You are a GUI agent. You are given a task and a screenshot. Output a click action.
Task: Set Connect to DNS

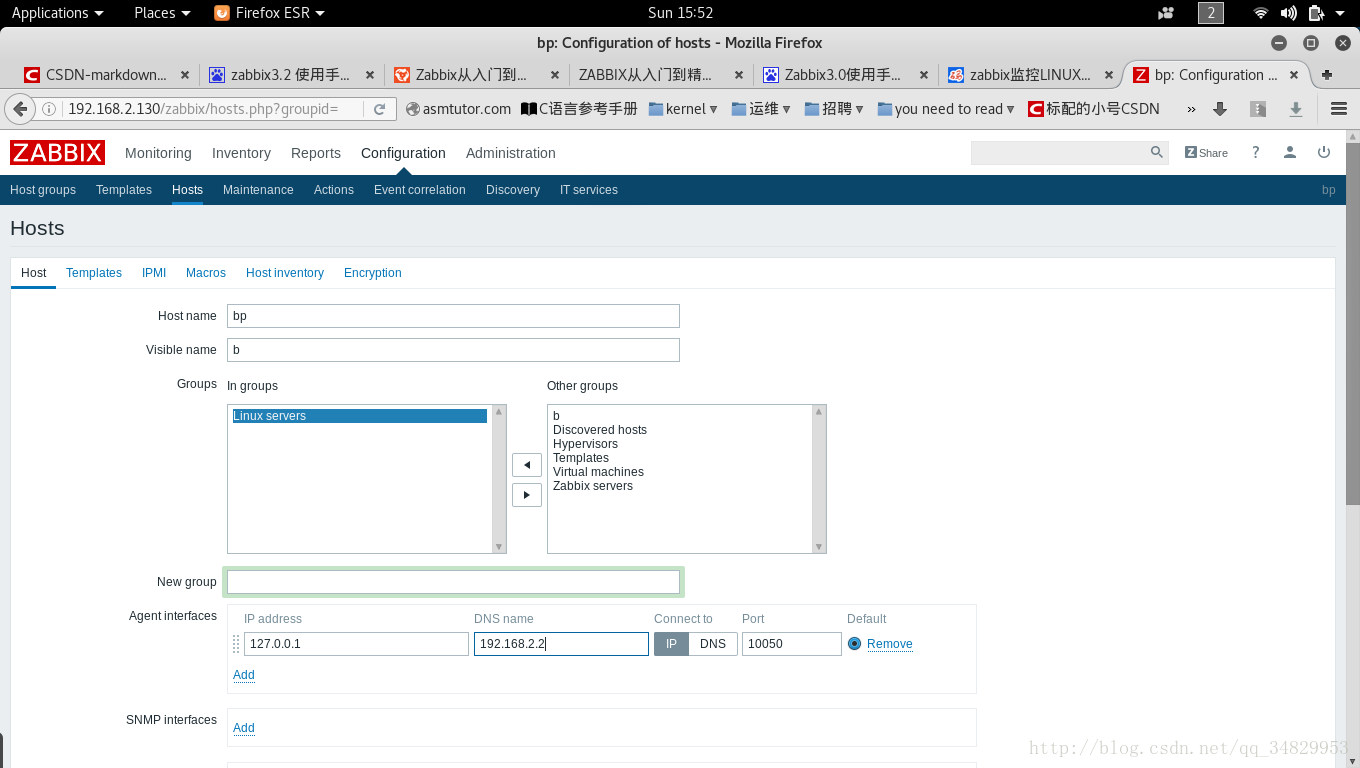click(713, 644)
